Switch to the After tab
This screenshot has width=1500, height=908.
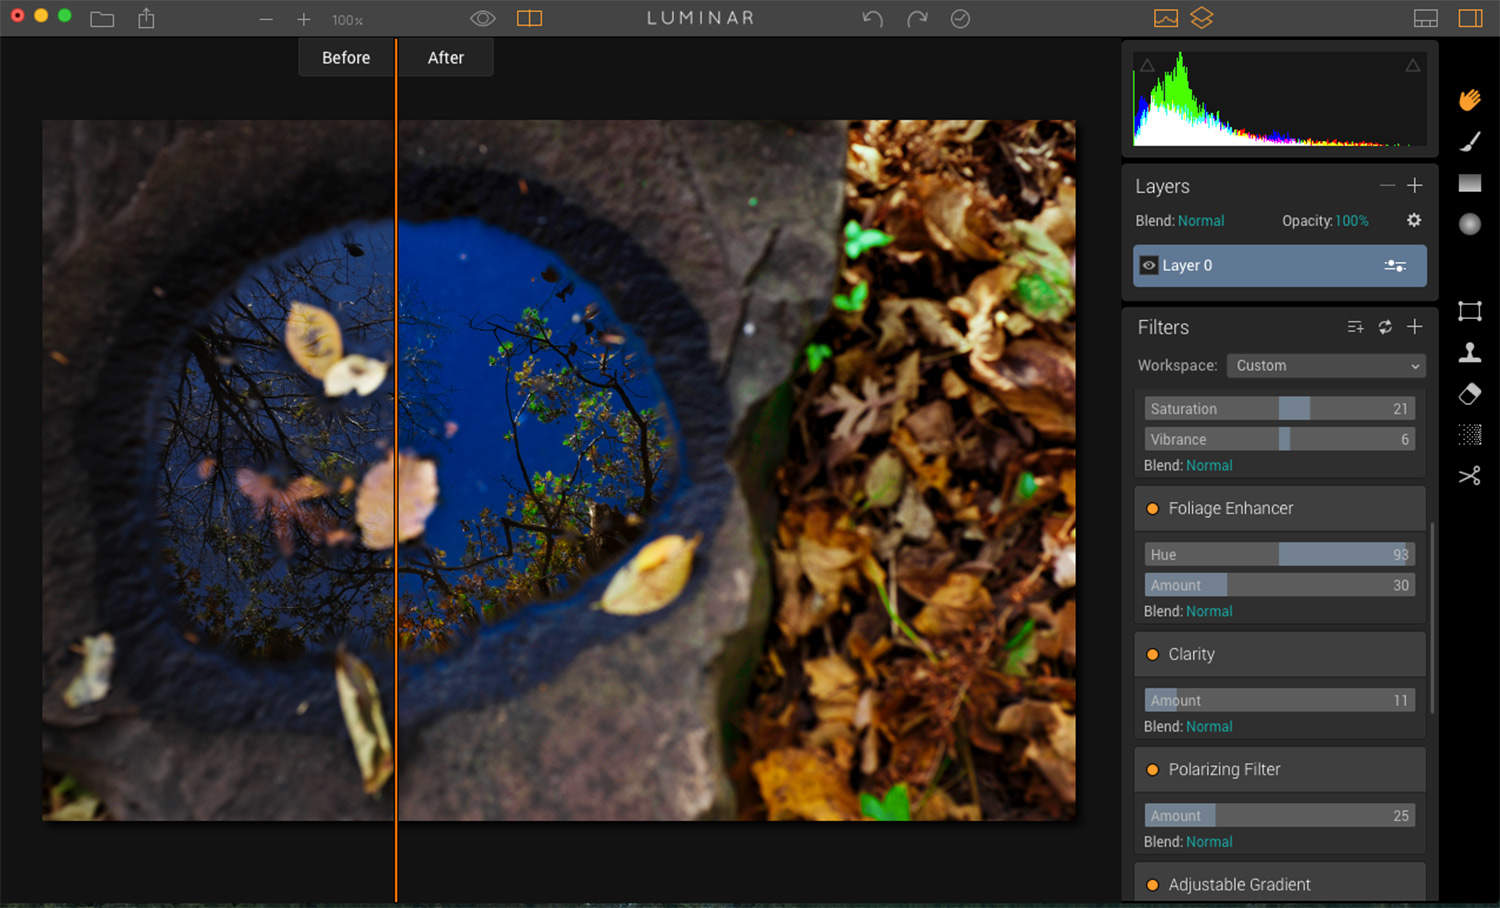click(x=445, y=57)
